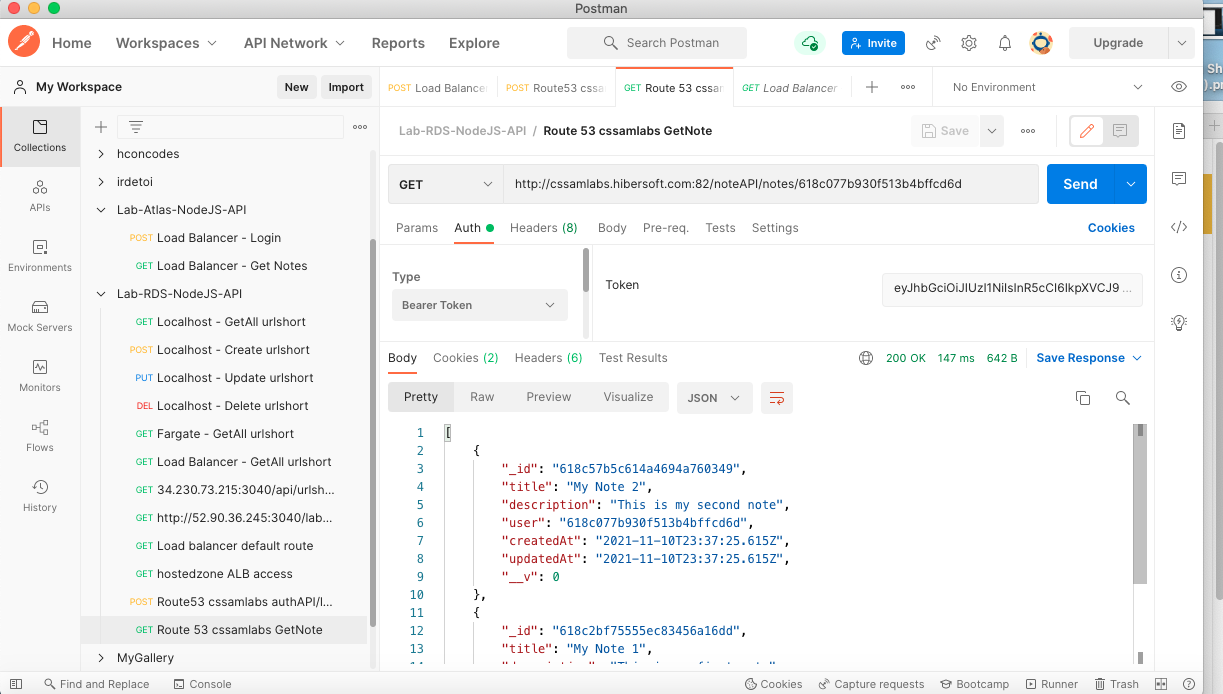Copy the response body with copy icon
The width and height of the screenshot is (1223, 694).
pos(1083,398)
